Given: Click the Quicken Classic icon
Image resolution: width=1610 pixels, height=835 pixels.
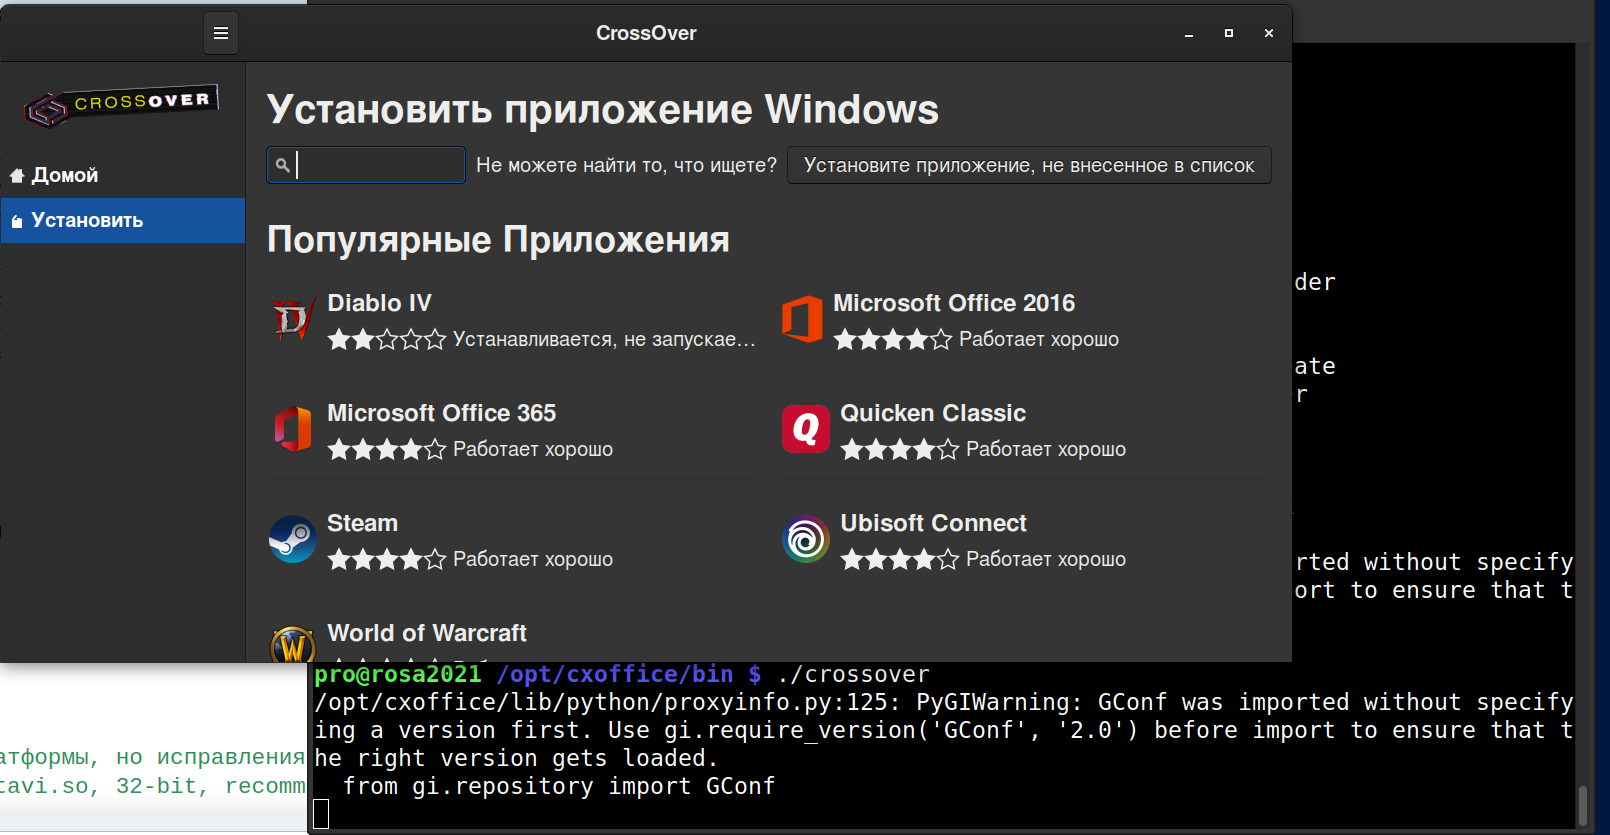Looking at the screenshot, I should [x=806, y=430].
